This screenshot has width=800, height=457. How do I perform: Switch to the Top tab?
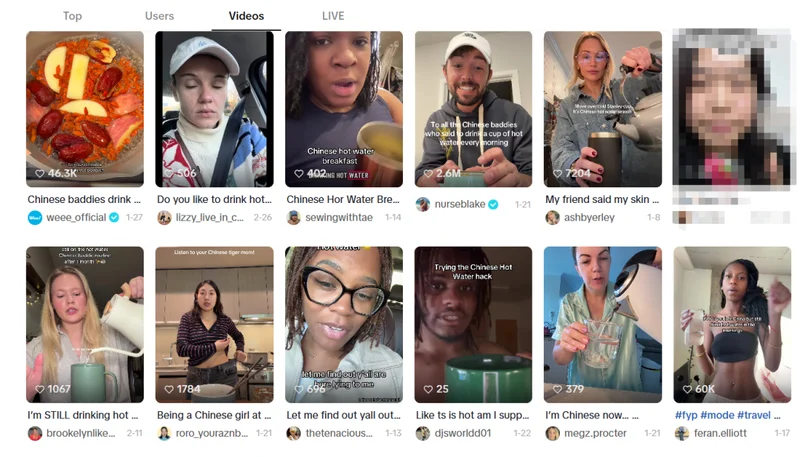[x=72, y=16]
